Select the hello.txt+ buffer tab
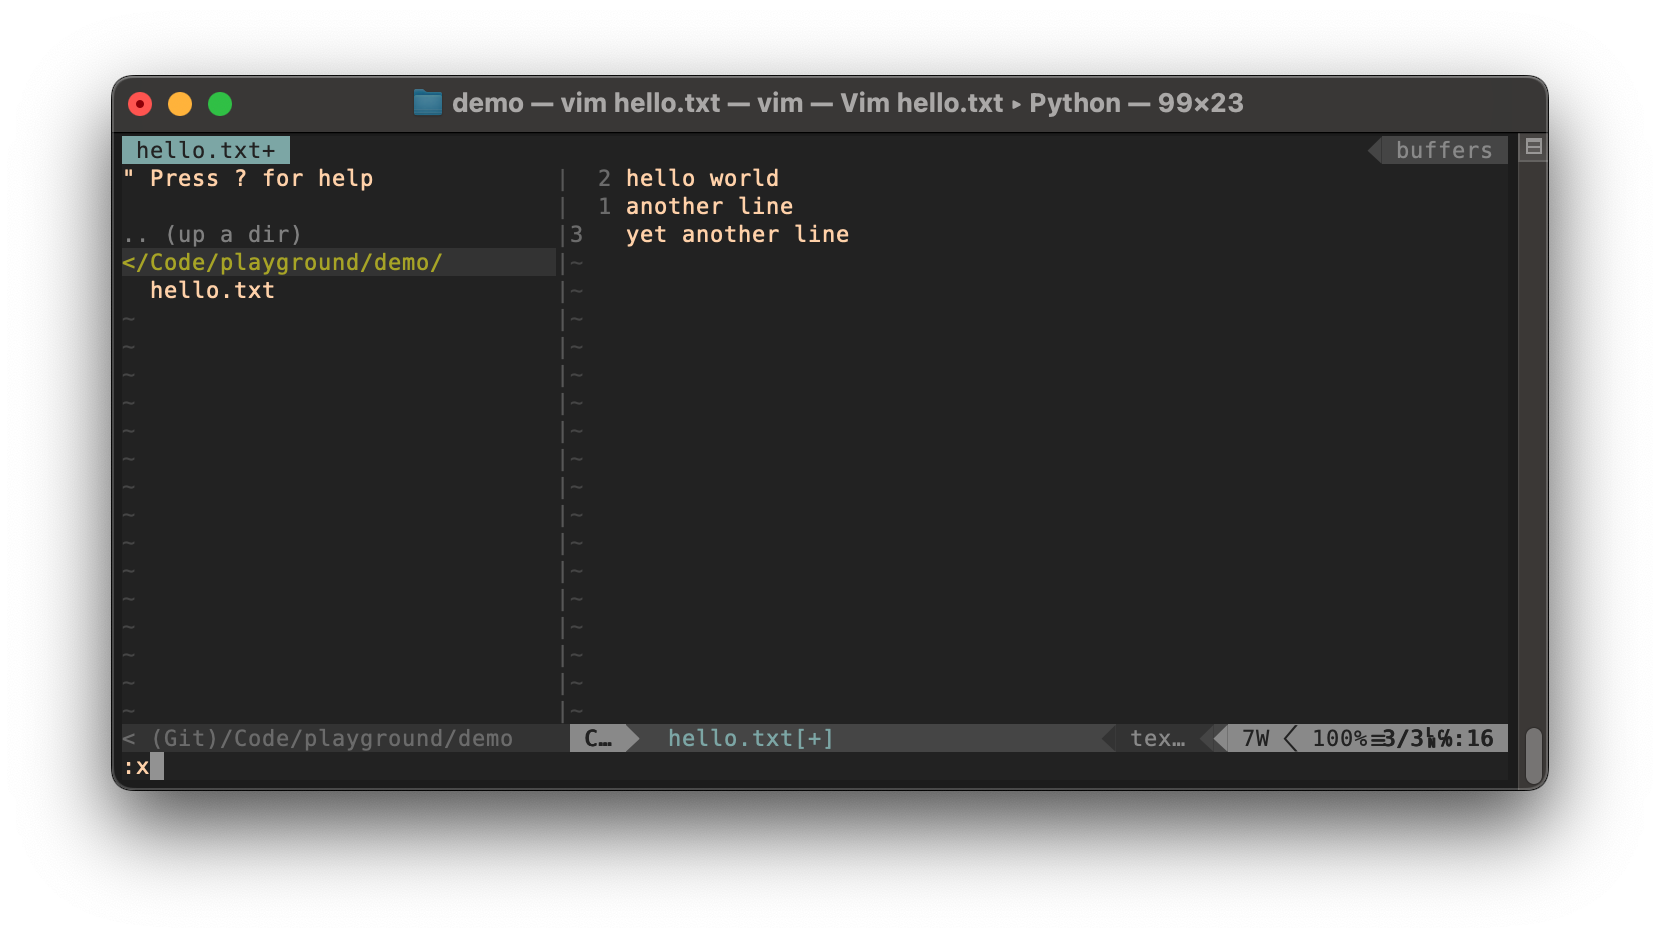The height and width of the screenshot is (938, 1660). pyautogui.click(x=205, y=150)
